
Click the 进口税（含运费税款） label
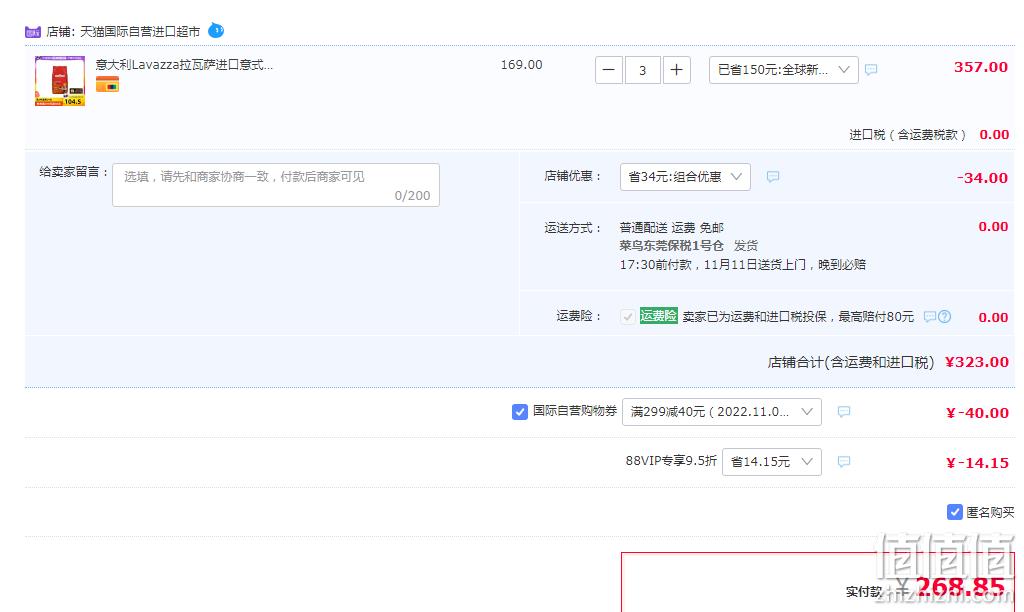(x=908, y=135)
